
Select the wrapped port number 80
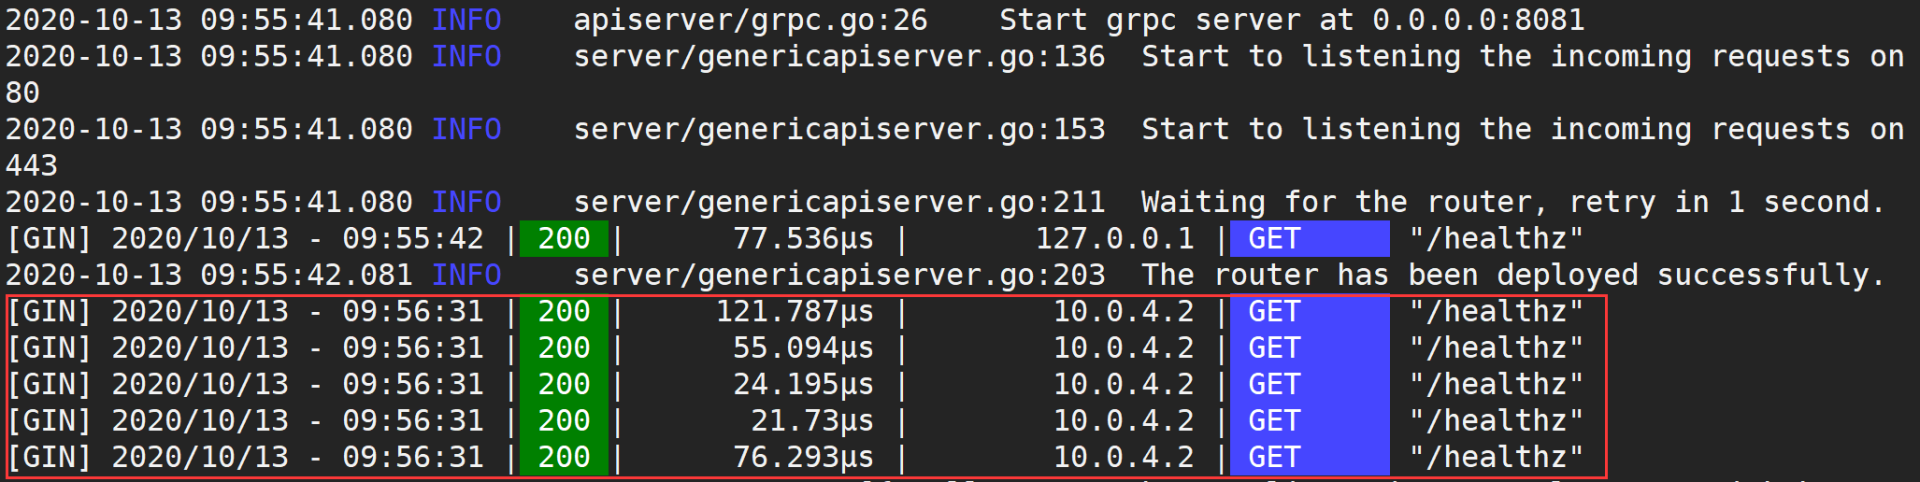(x=23, y=93)
